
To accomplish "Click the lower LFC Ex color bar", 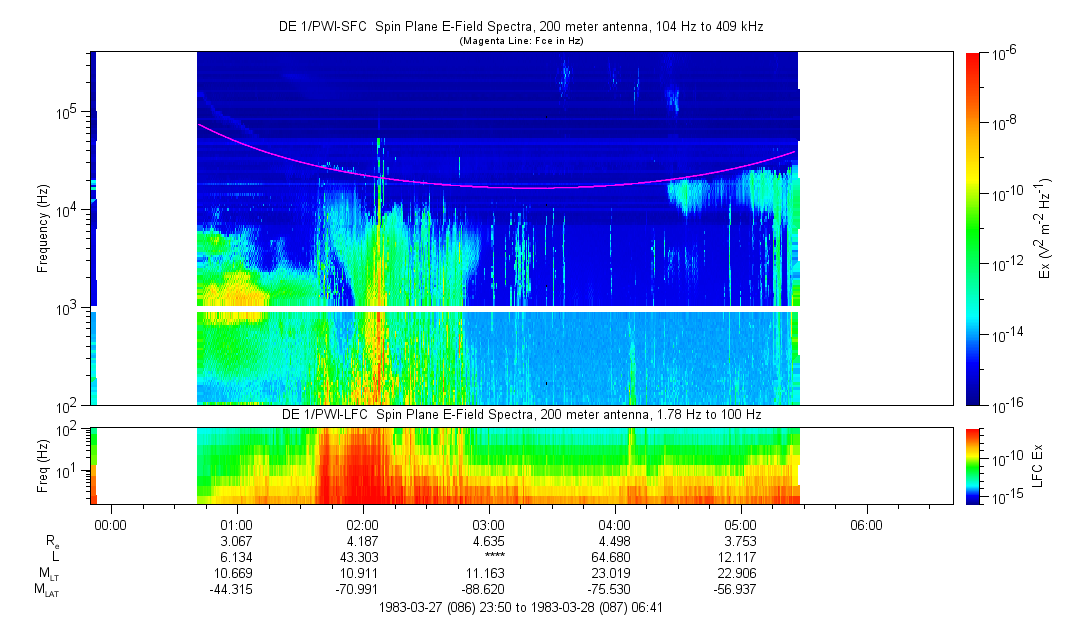I will (974, 466).
